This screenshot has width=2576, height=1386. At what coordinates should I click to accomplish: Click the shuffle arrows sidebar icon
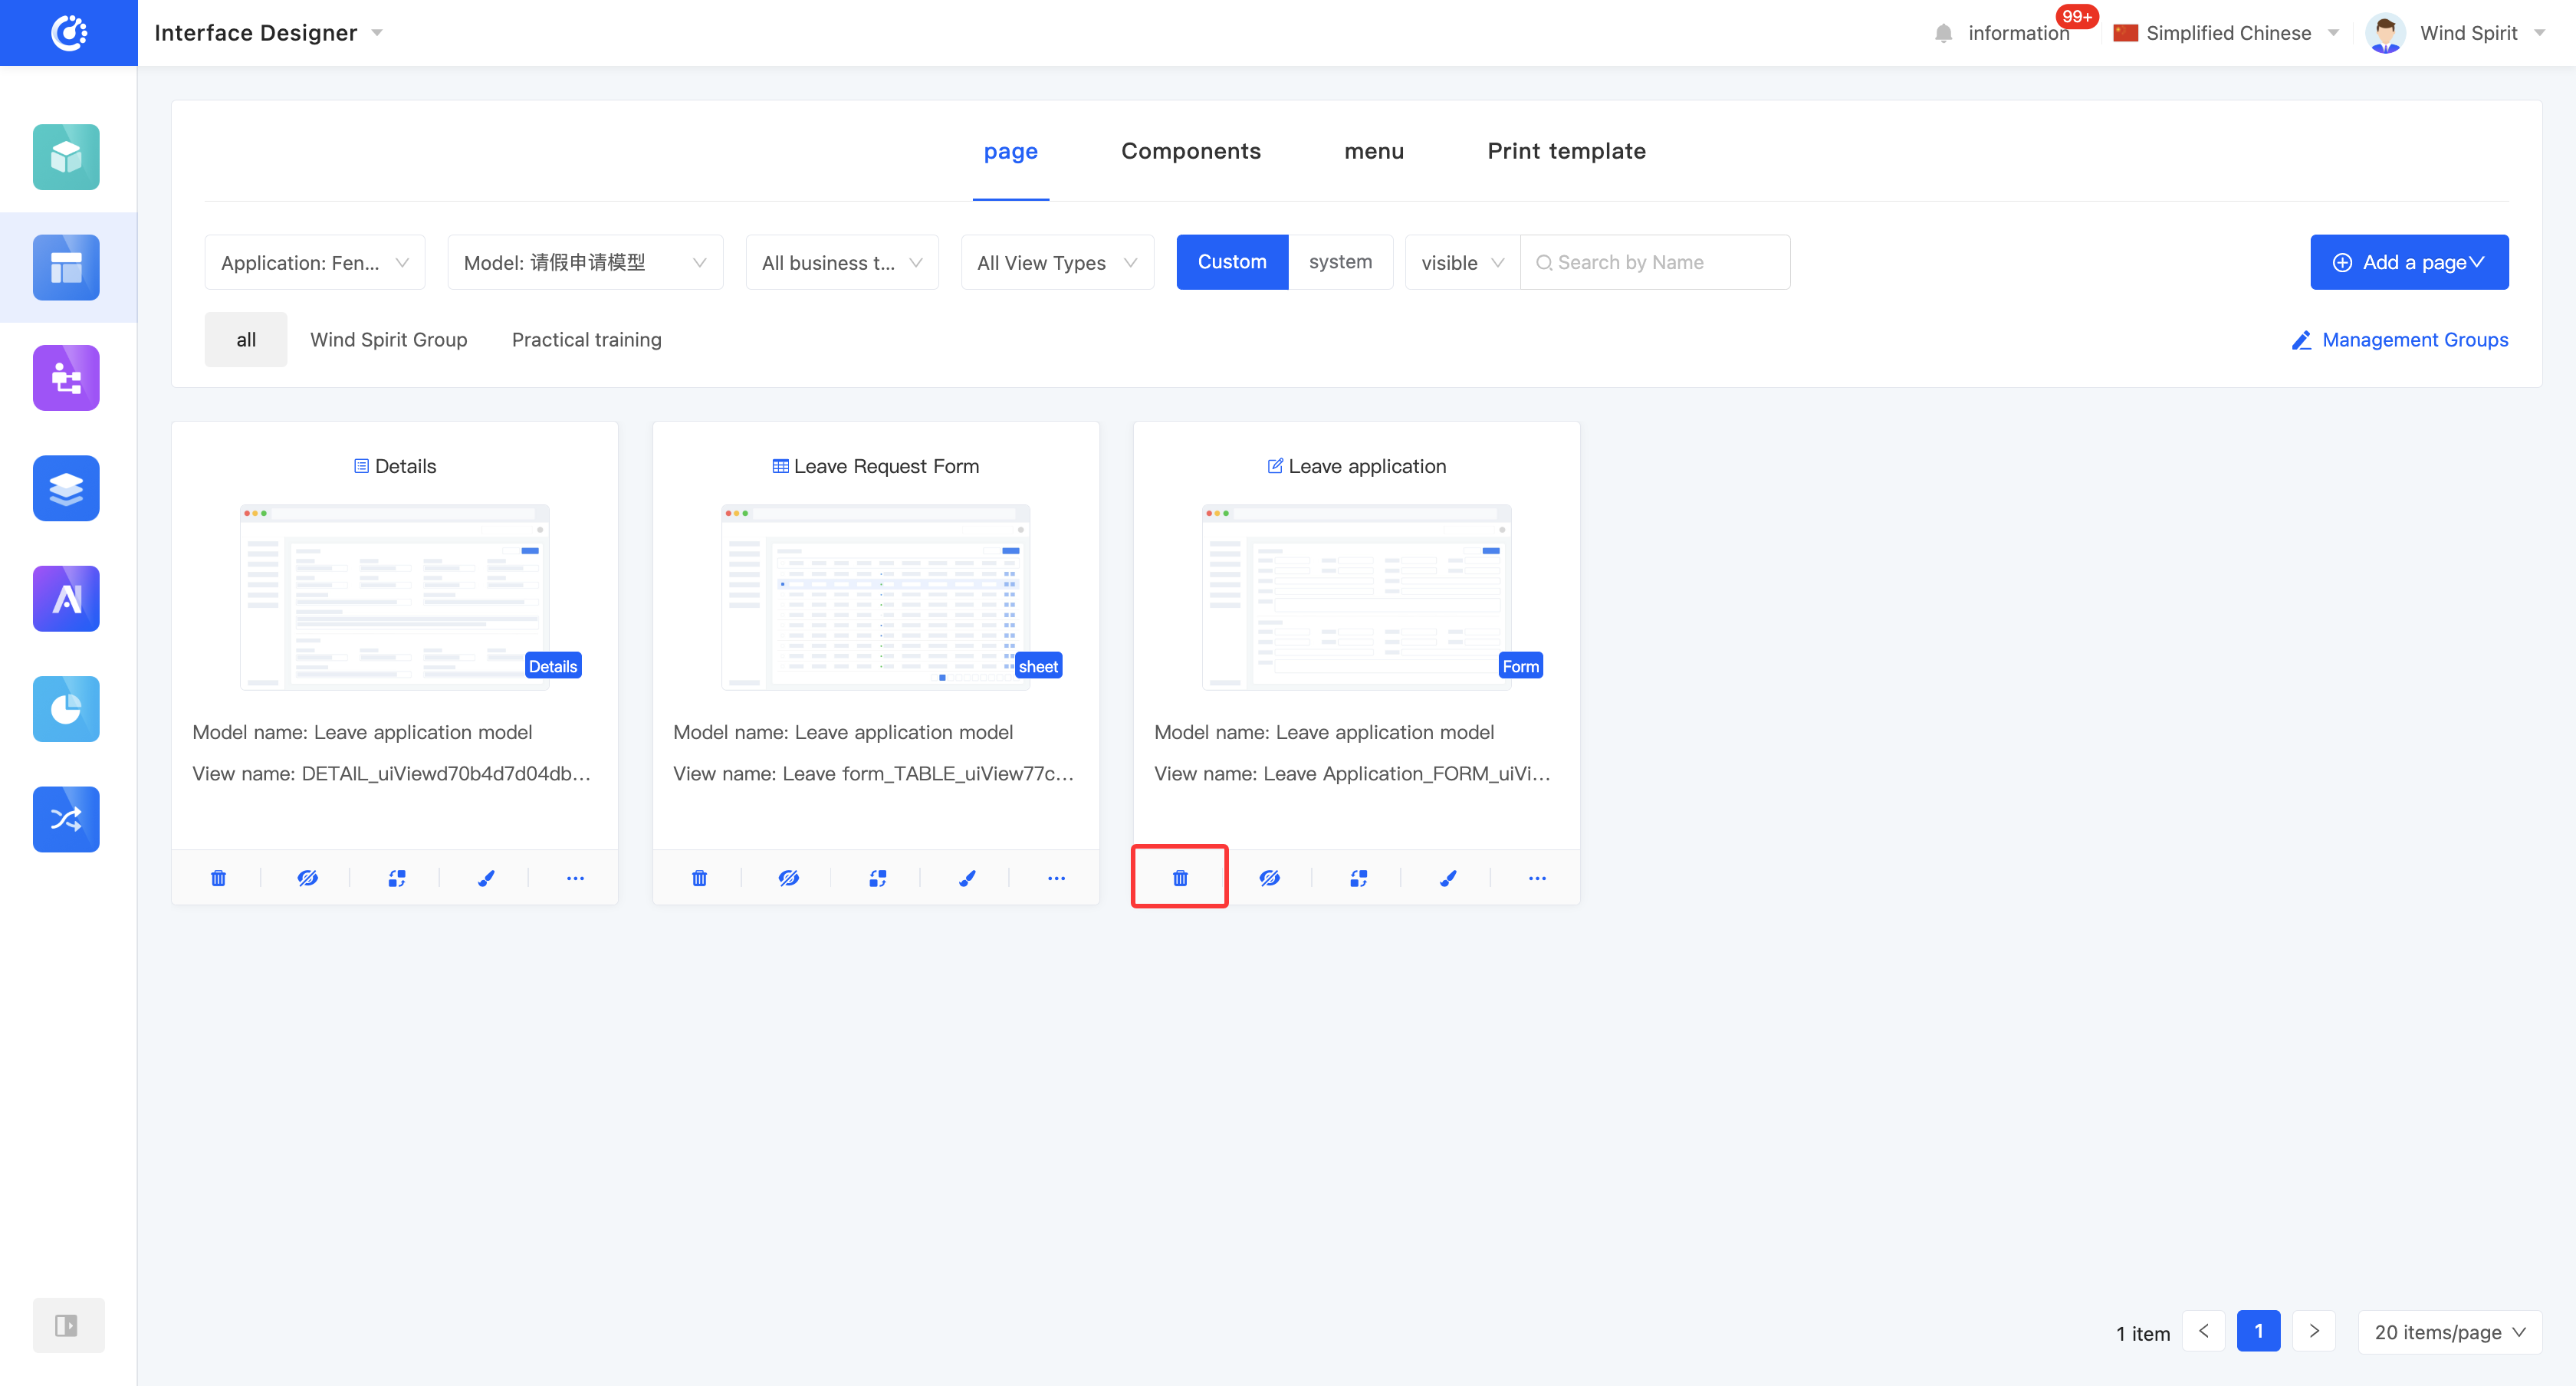[x=66, y=819]
